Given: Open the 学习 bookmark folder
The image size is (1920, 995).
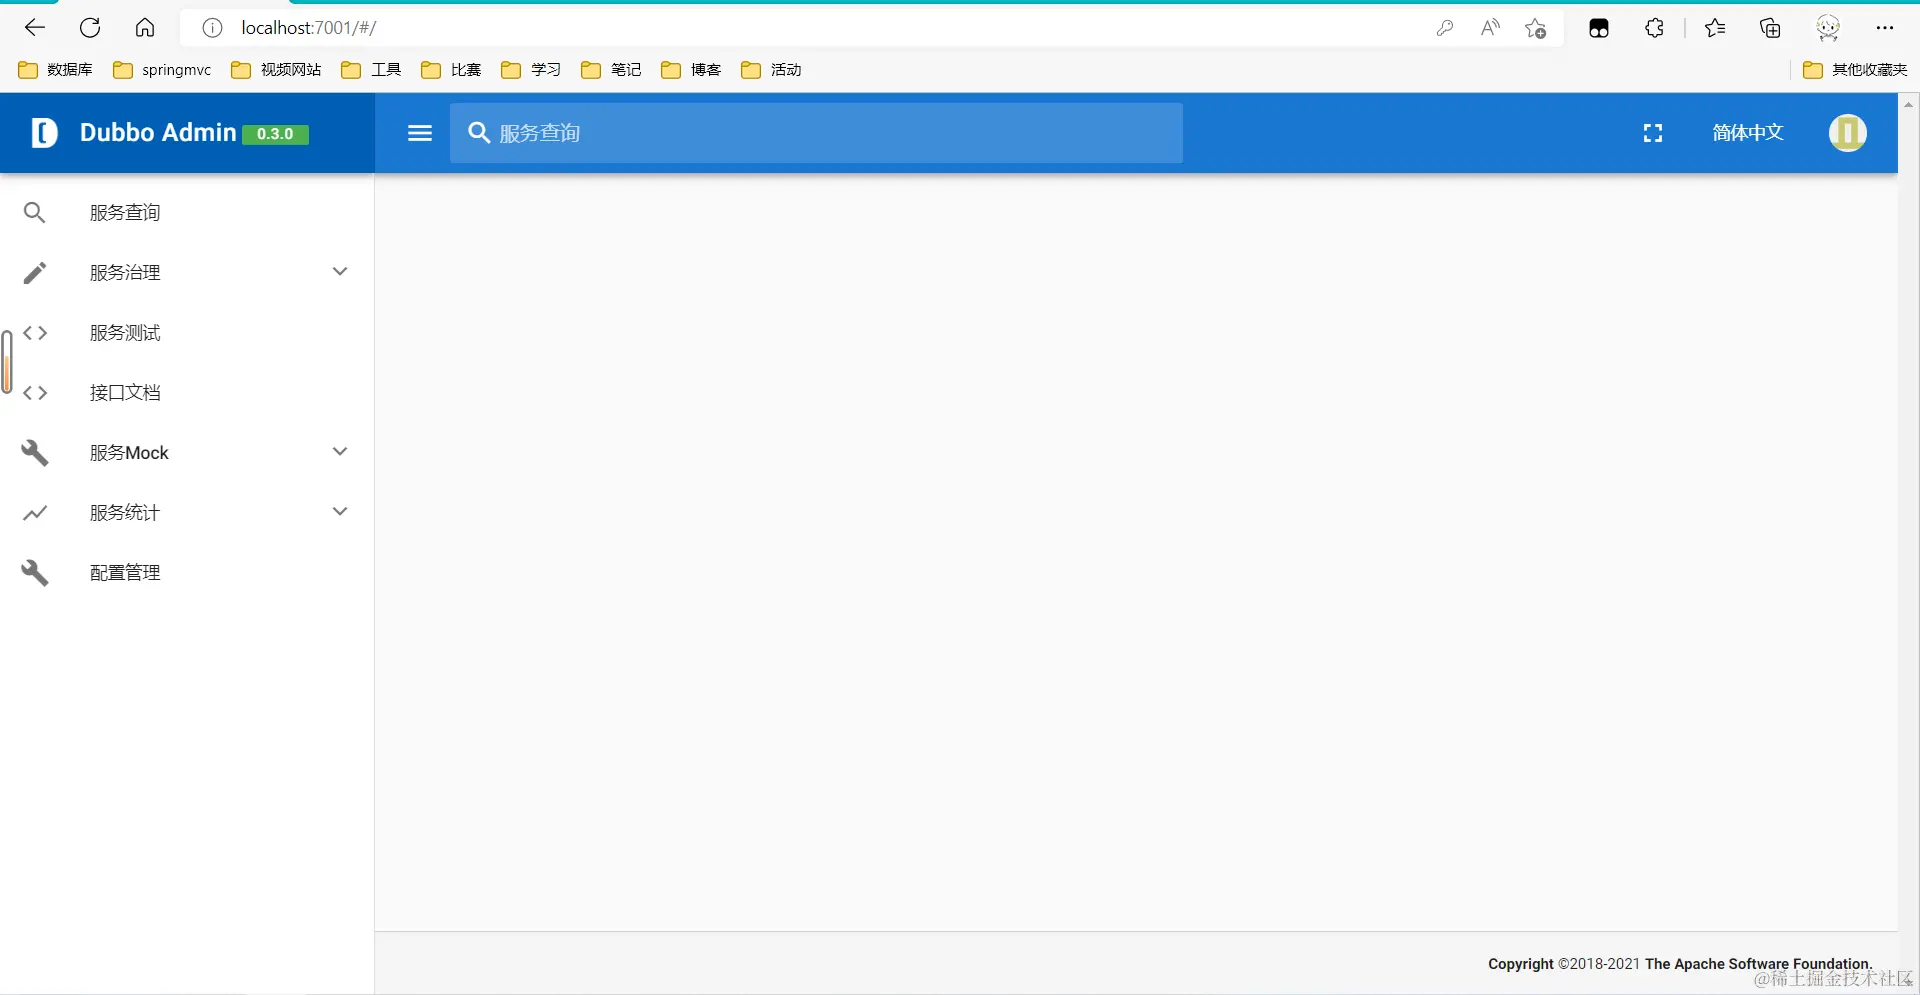Looking at the screenshot, I should pyautogui.click(x=531, y=70).
